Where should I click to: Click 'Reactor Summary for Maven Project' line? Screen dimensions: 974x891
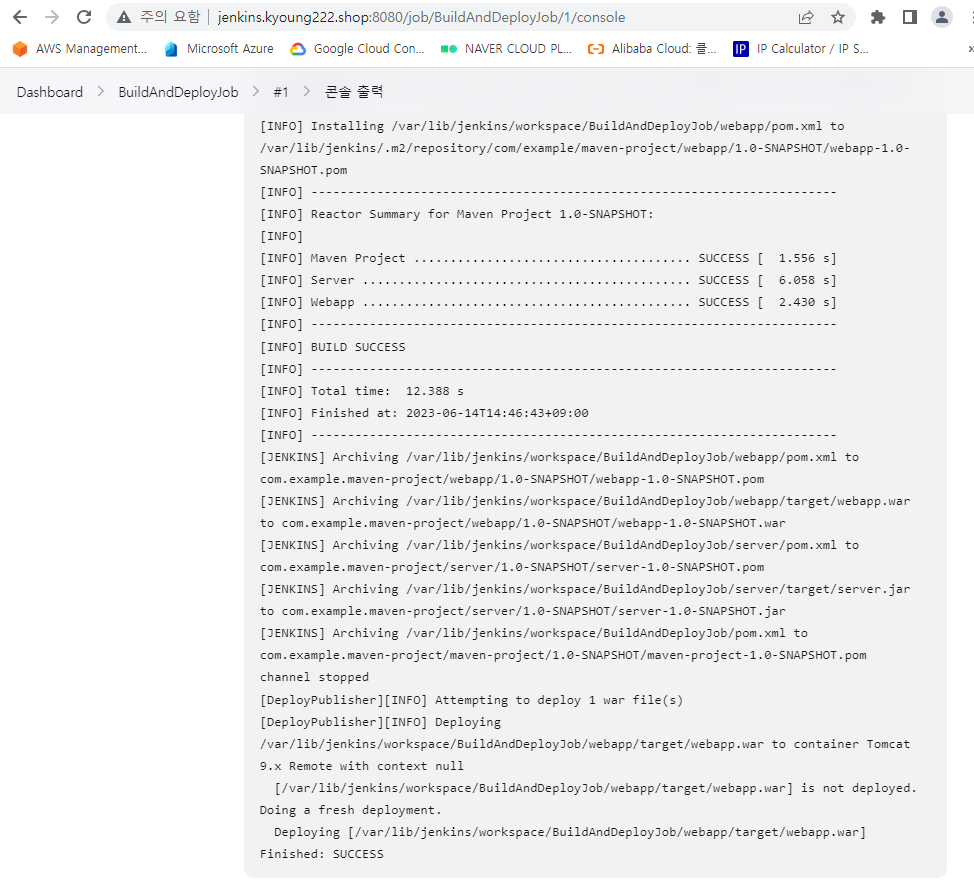(x=457, y=214)
